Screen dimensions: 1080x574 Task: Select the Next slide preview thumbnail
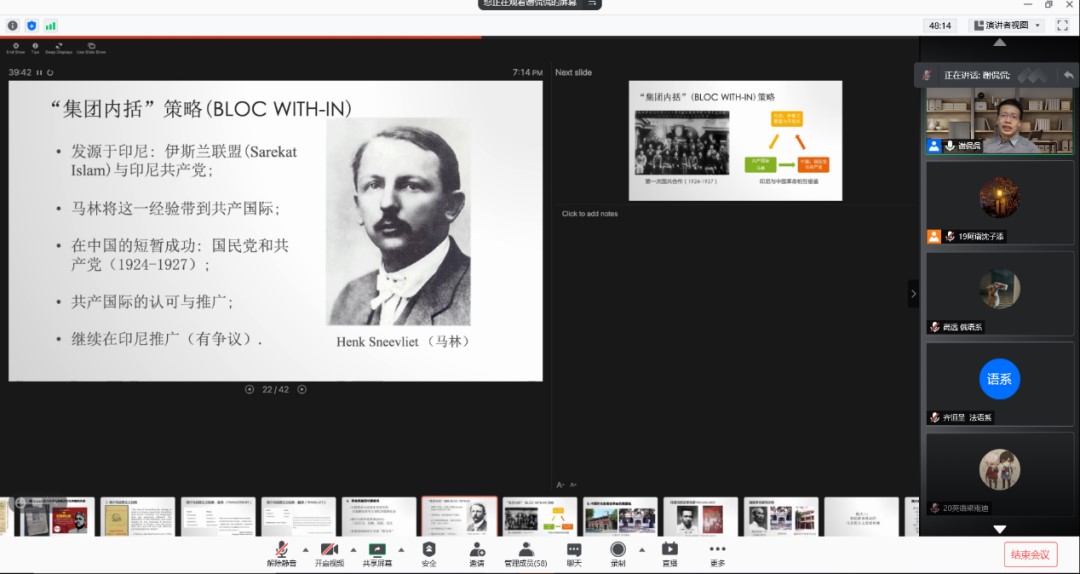pos(735,140)
